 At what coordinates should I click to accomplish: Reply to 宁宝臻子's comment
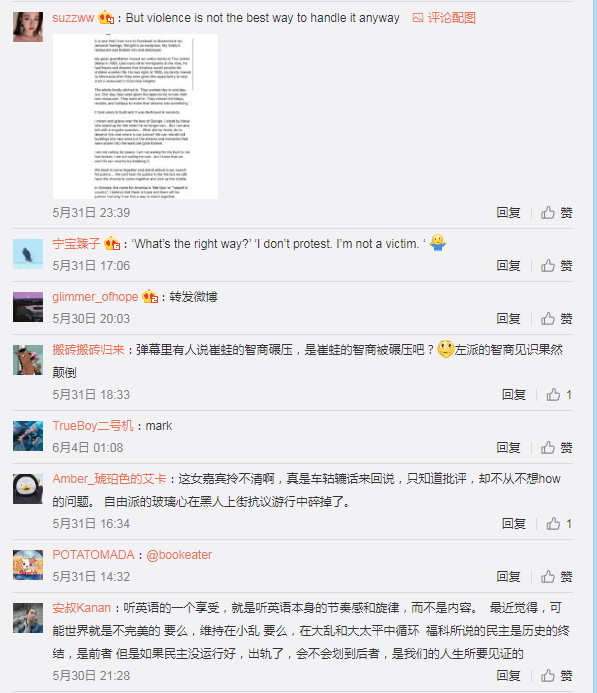click(x=508, y=266)
